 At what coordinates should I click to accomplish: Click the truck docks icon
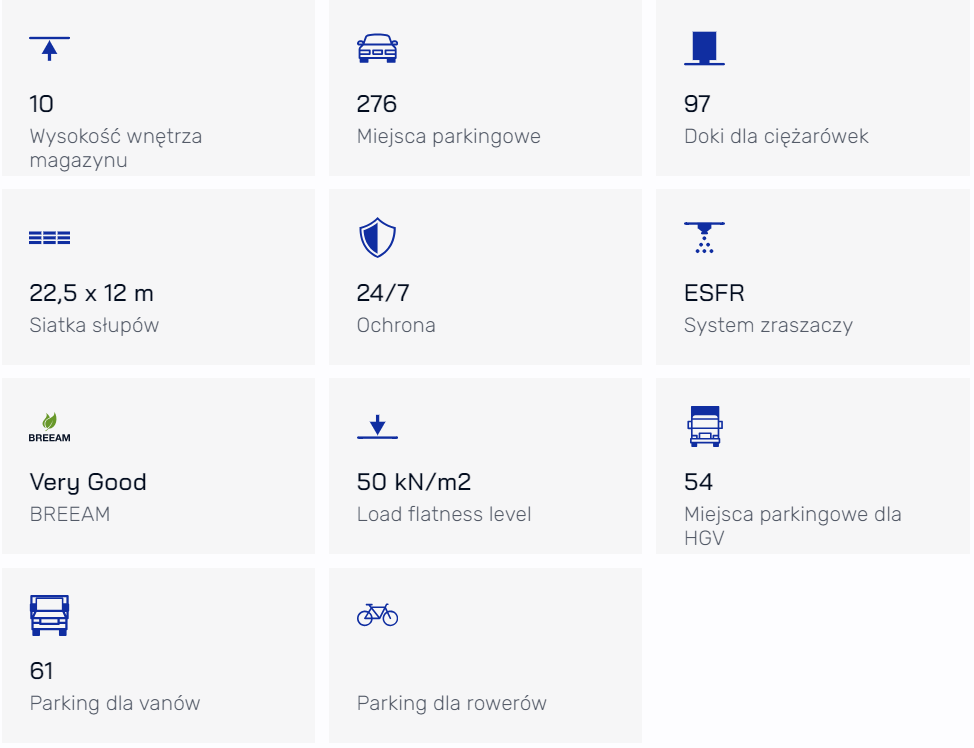coord(704,48)
